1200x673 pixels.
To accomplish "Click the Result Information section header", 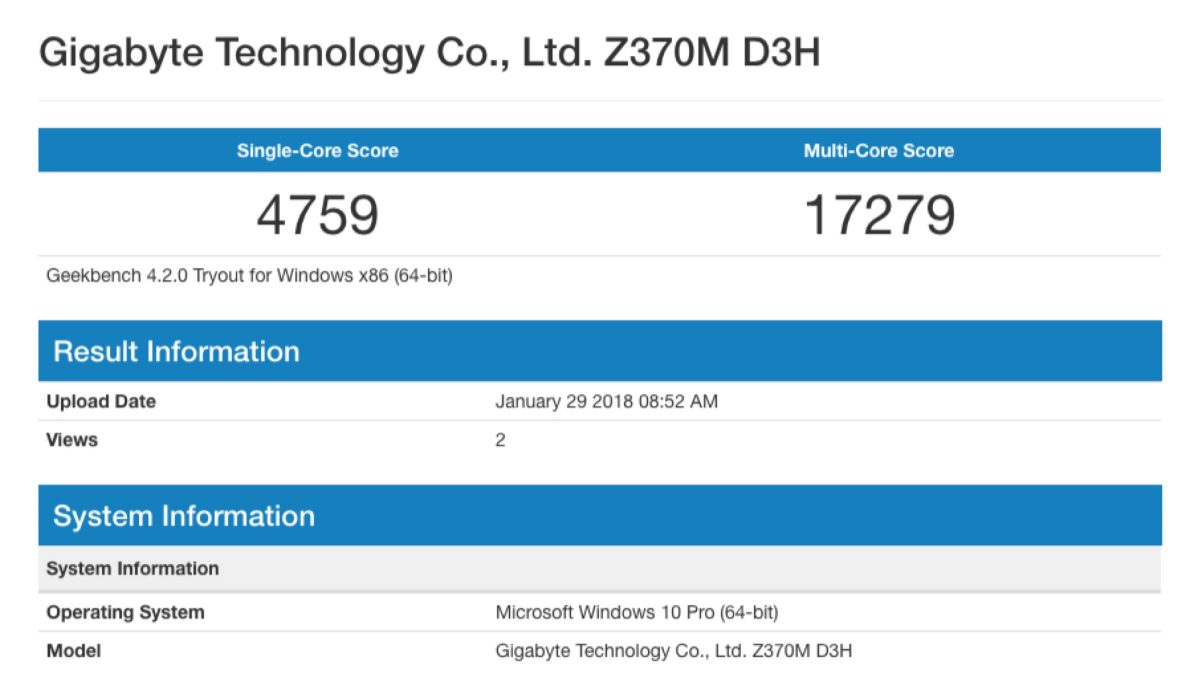I will (176, 351).
